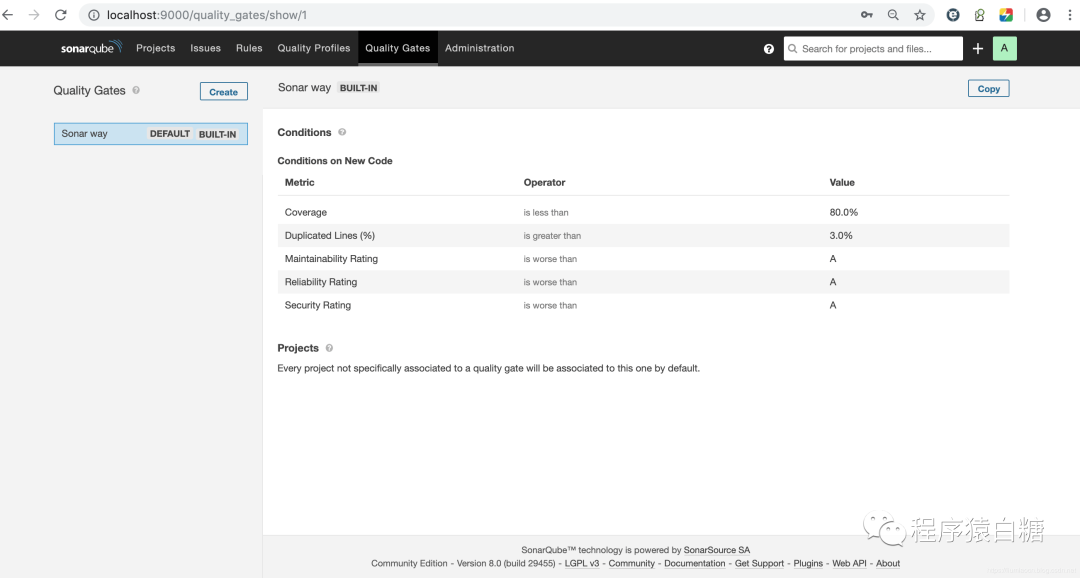Open the zoom magnifier icon in address bar
This screenshot has height=578, width=1080.
893,14
